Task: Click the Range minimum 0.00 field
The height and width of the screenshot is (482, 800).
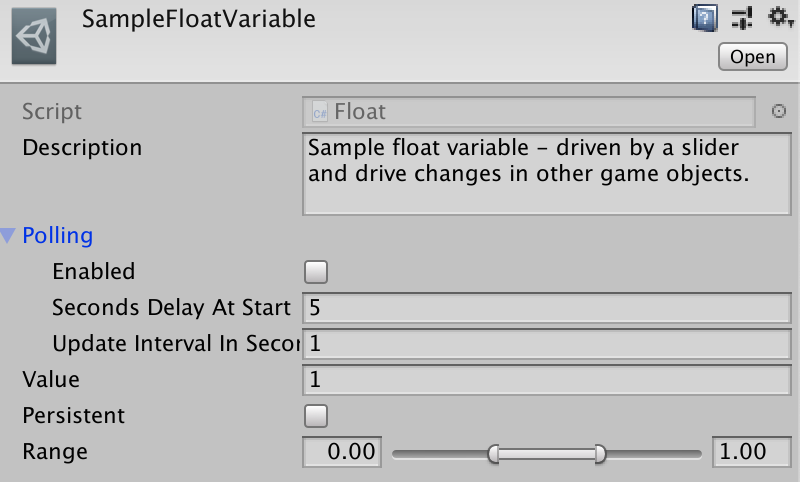Action: [342, 452]
